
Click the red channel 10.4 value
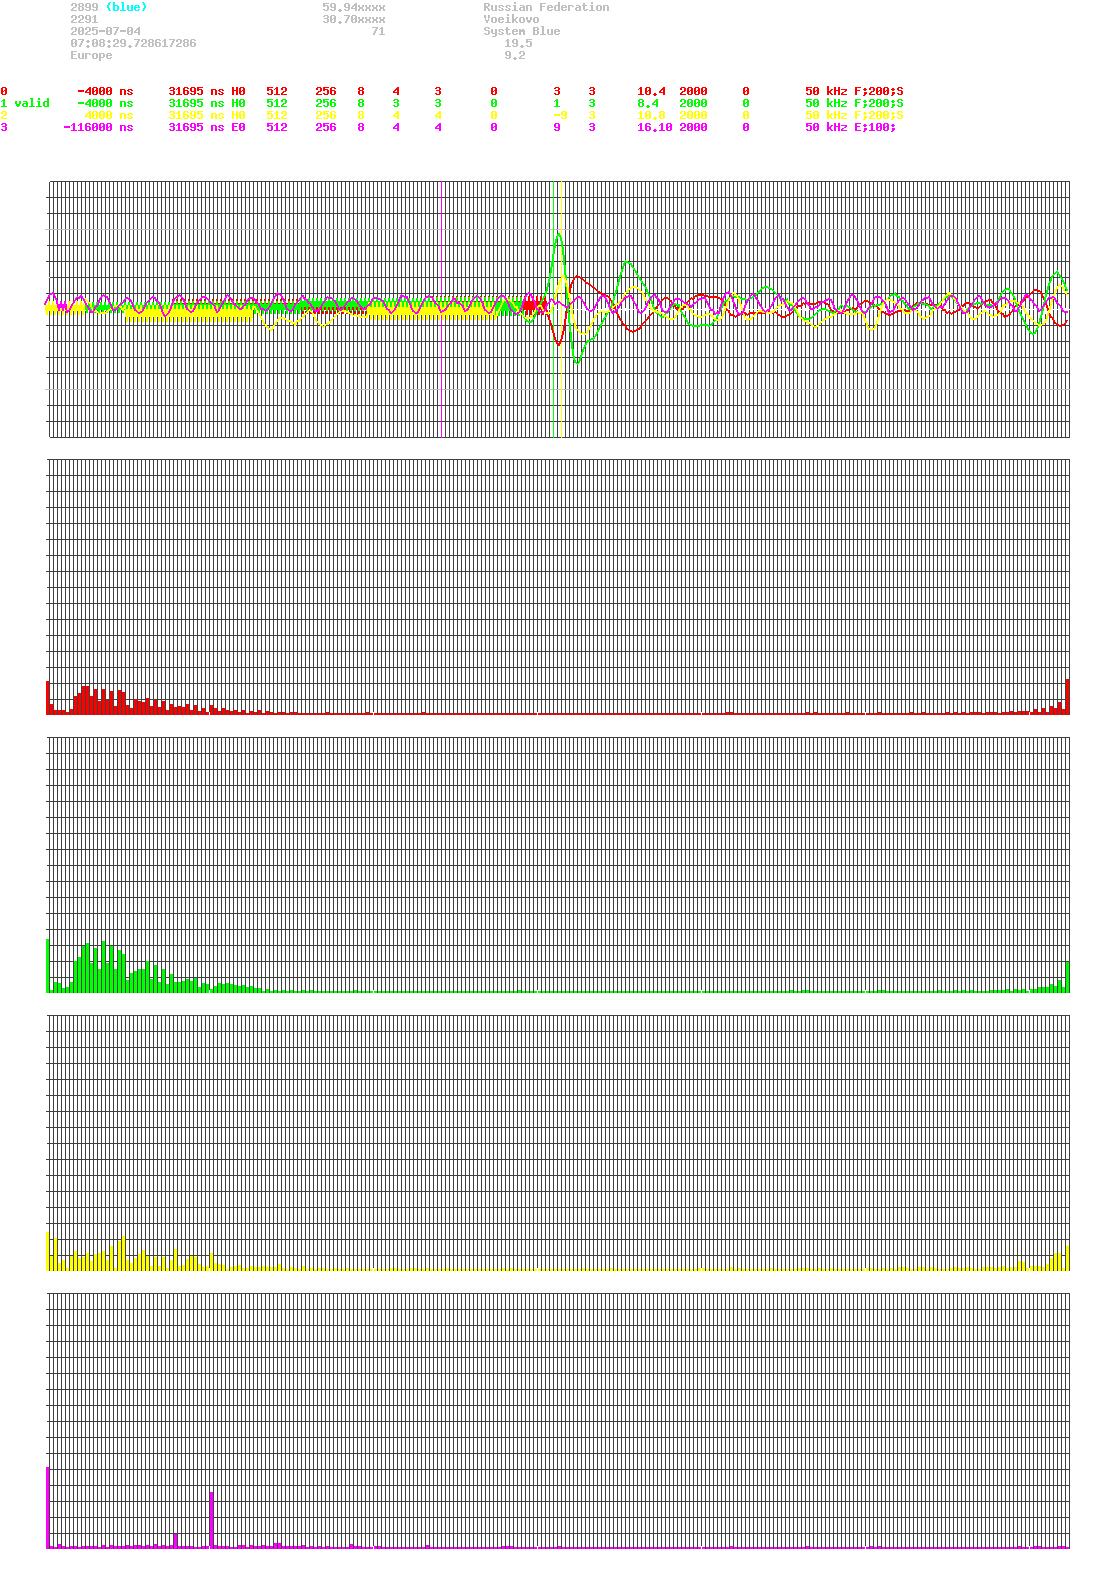coord(651,91)
